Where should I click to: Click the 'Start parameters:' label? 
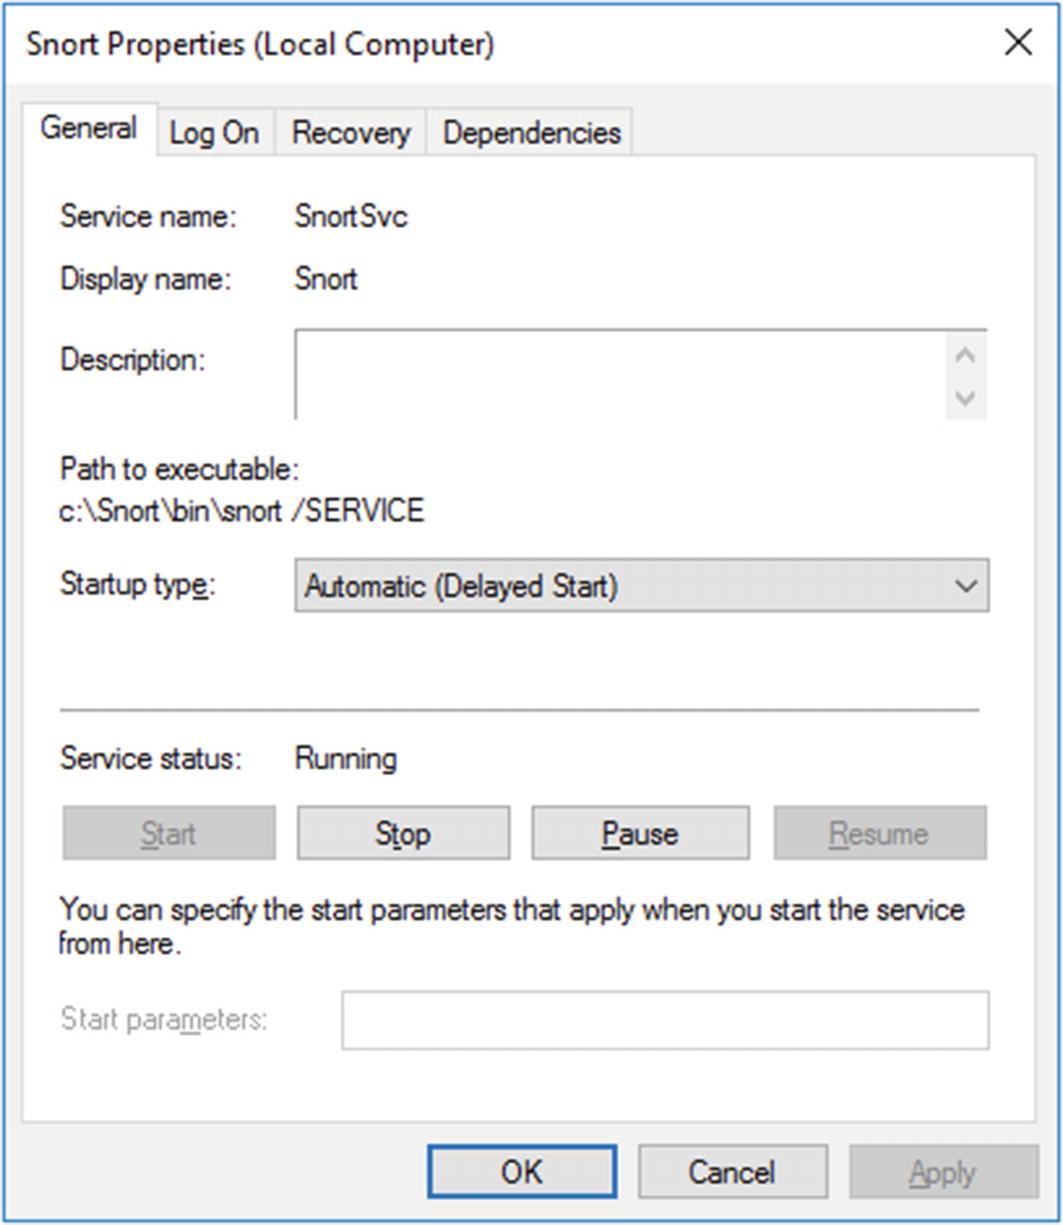(164, 1020)
